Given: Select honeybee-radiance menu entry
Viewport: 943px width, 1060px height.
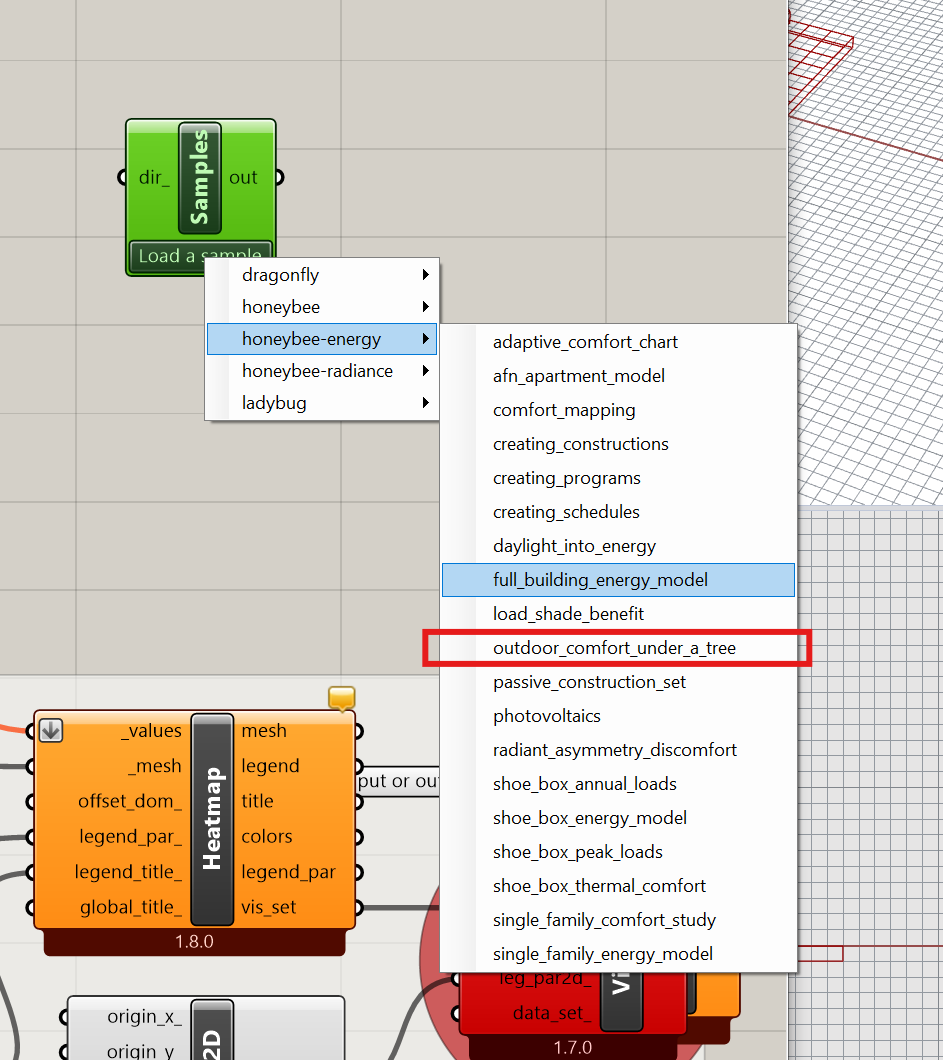Looking at the screenshot, I should pyautogui.click(x=322, y=370).
